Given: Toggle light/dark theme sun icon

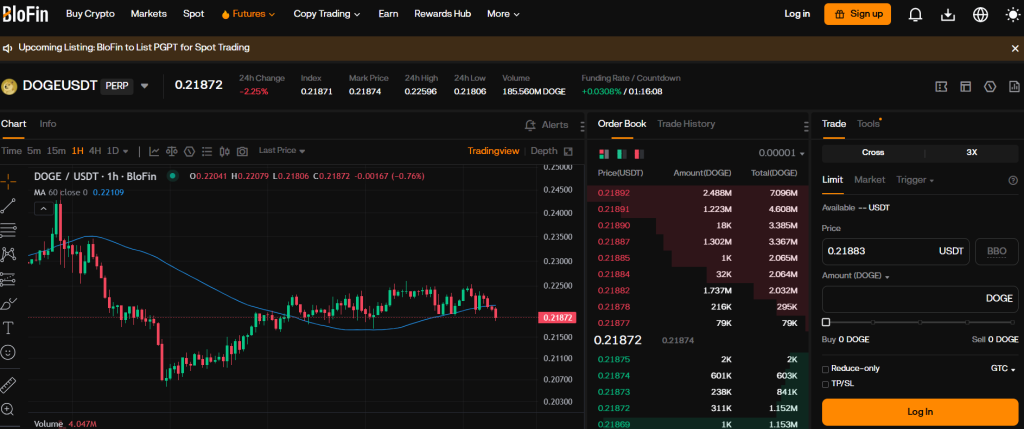Looking at the screenshot, I should pyautogui.click(x=1012, y=14).
